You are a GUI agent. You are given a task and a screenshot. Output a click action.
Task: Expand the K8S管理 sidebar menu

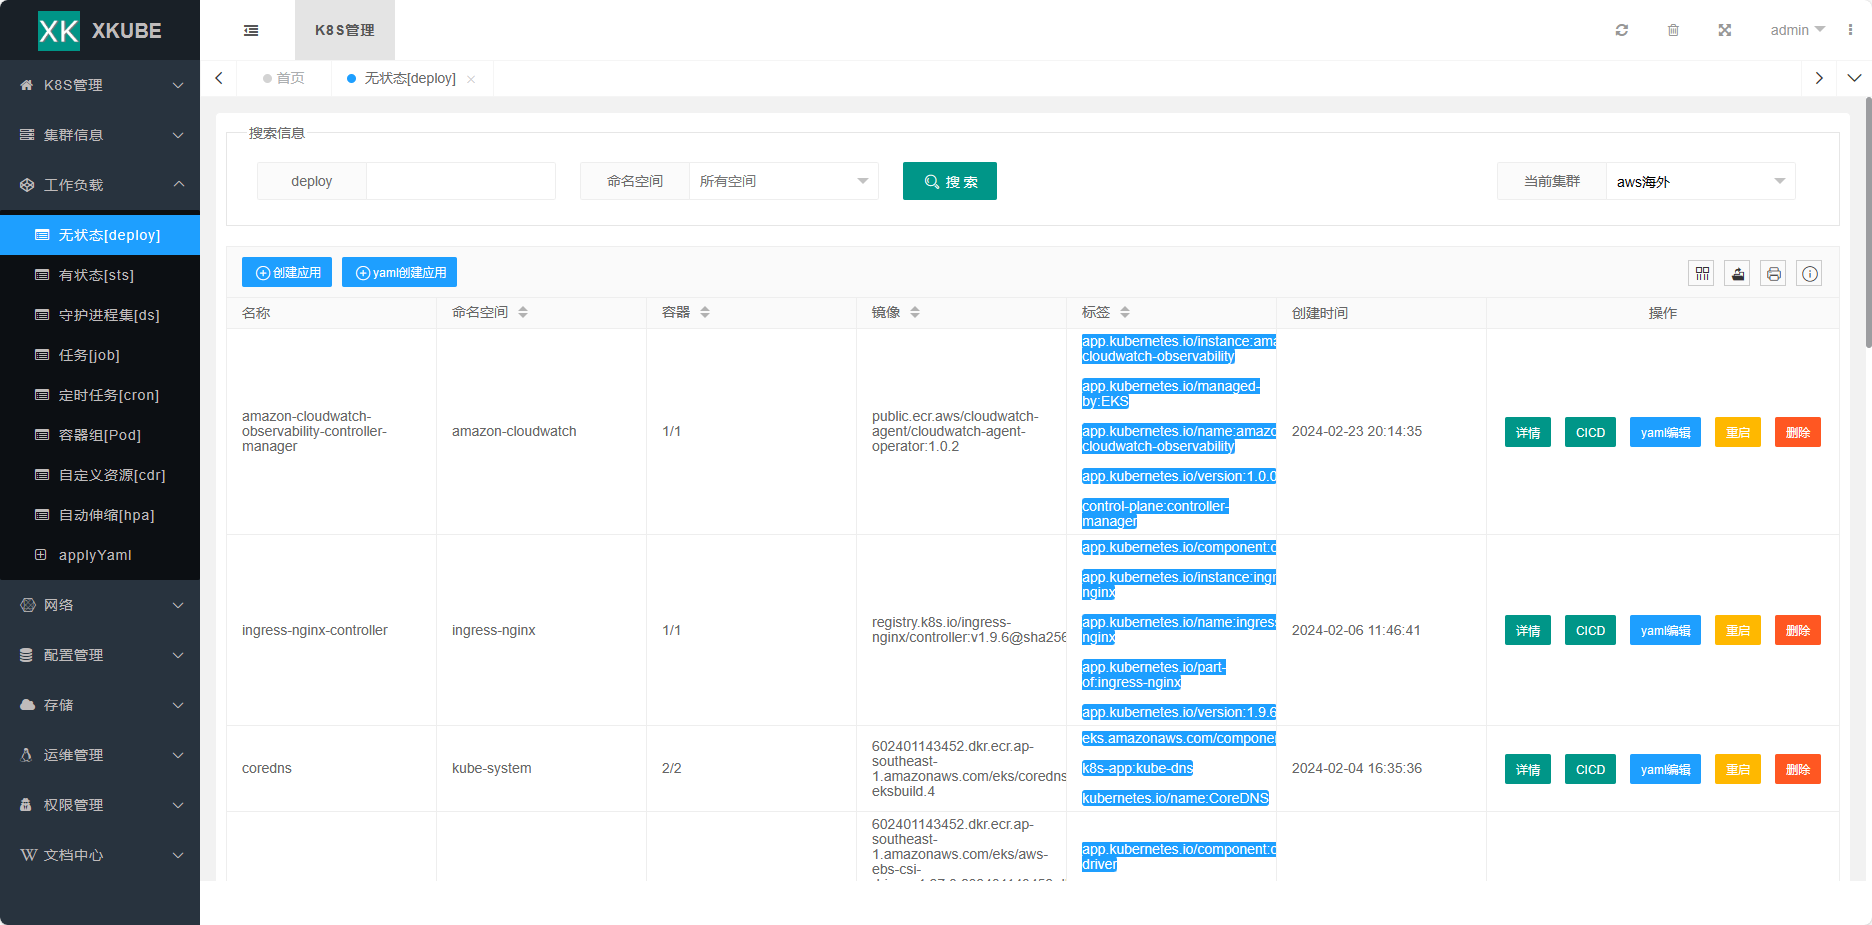coord(100,85)
